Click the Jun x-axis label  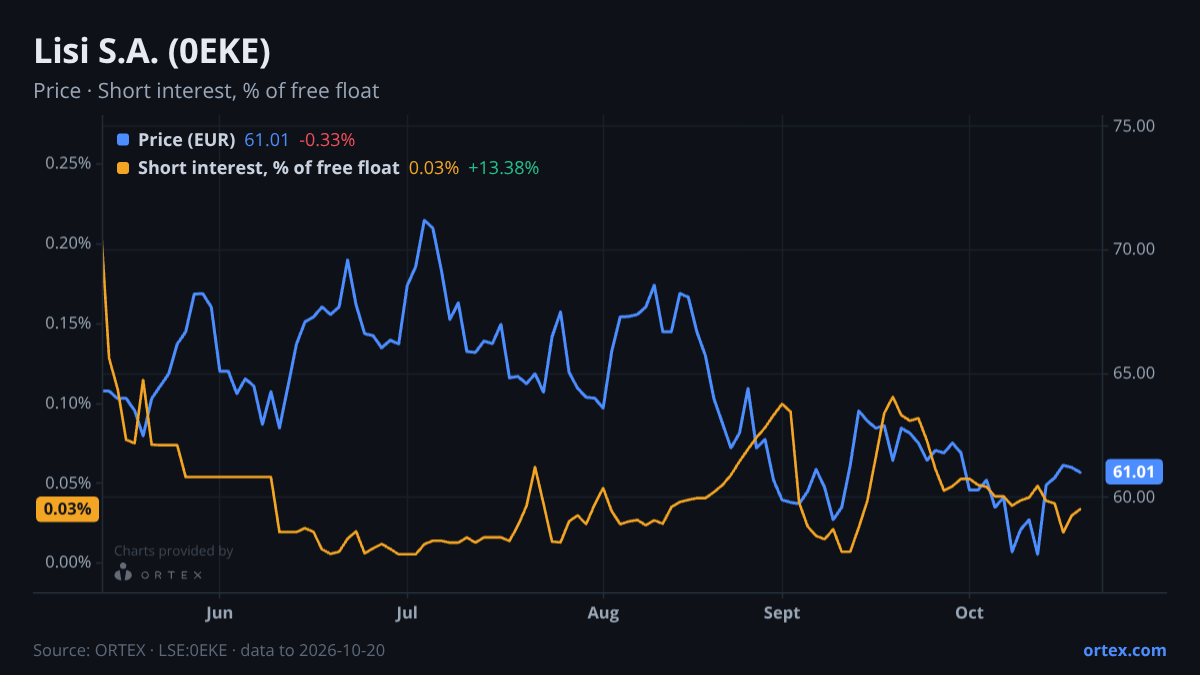pos(218,612)
